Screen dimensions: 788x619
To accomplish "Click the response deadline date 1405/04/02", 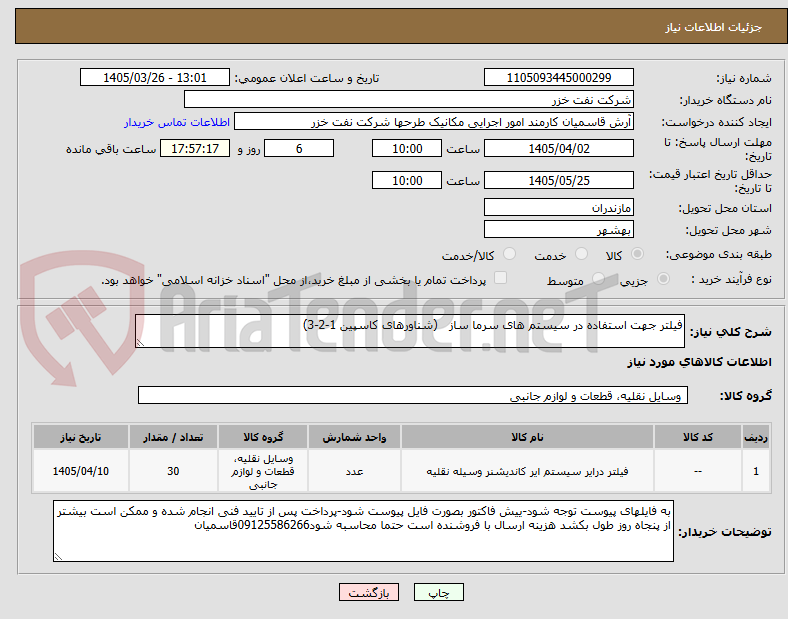I will coord(558,149).
